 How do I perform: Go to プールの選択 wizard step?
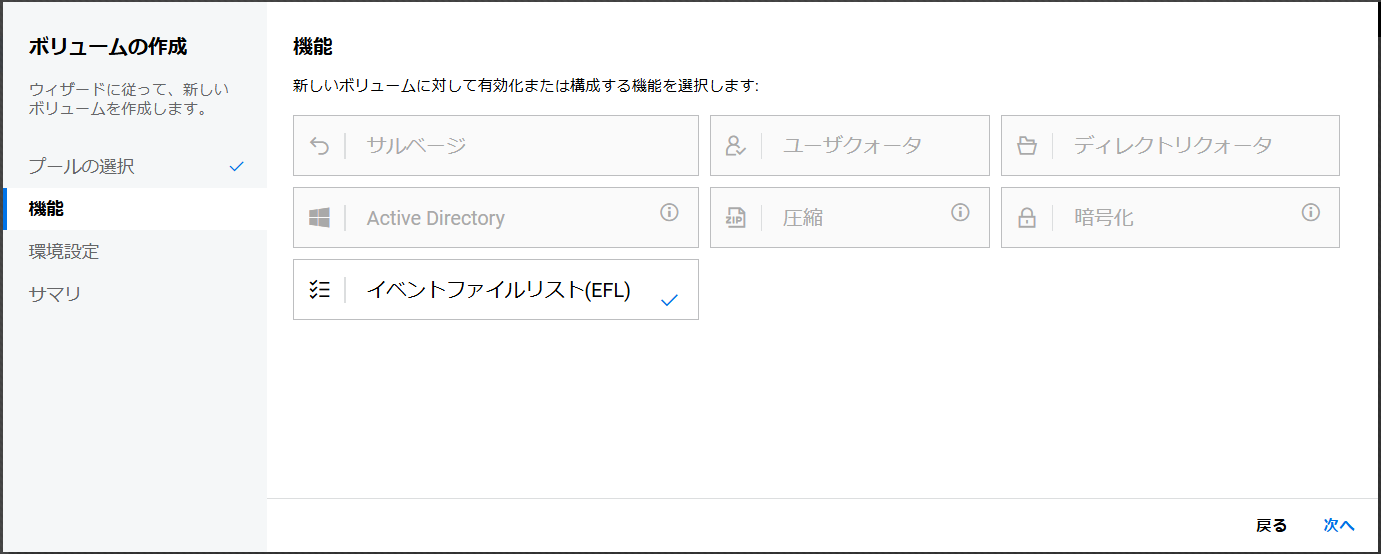pyautogui.click(x=82, y=166)
